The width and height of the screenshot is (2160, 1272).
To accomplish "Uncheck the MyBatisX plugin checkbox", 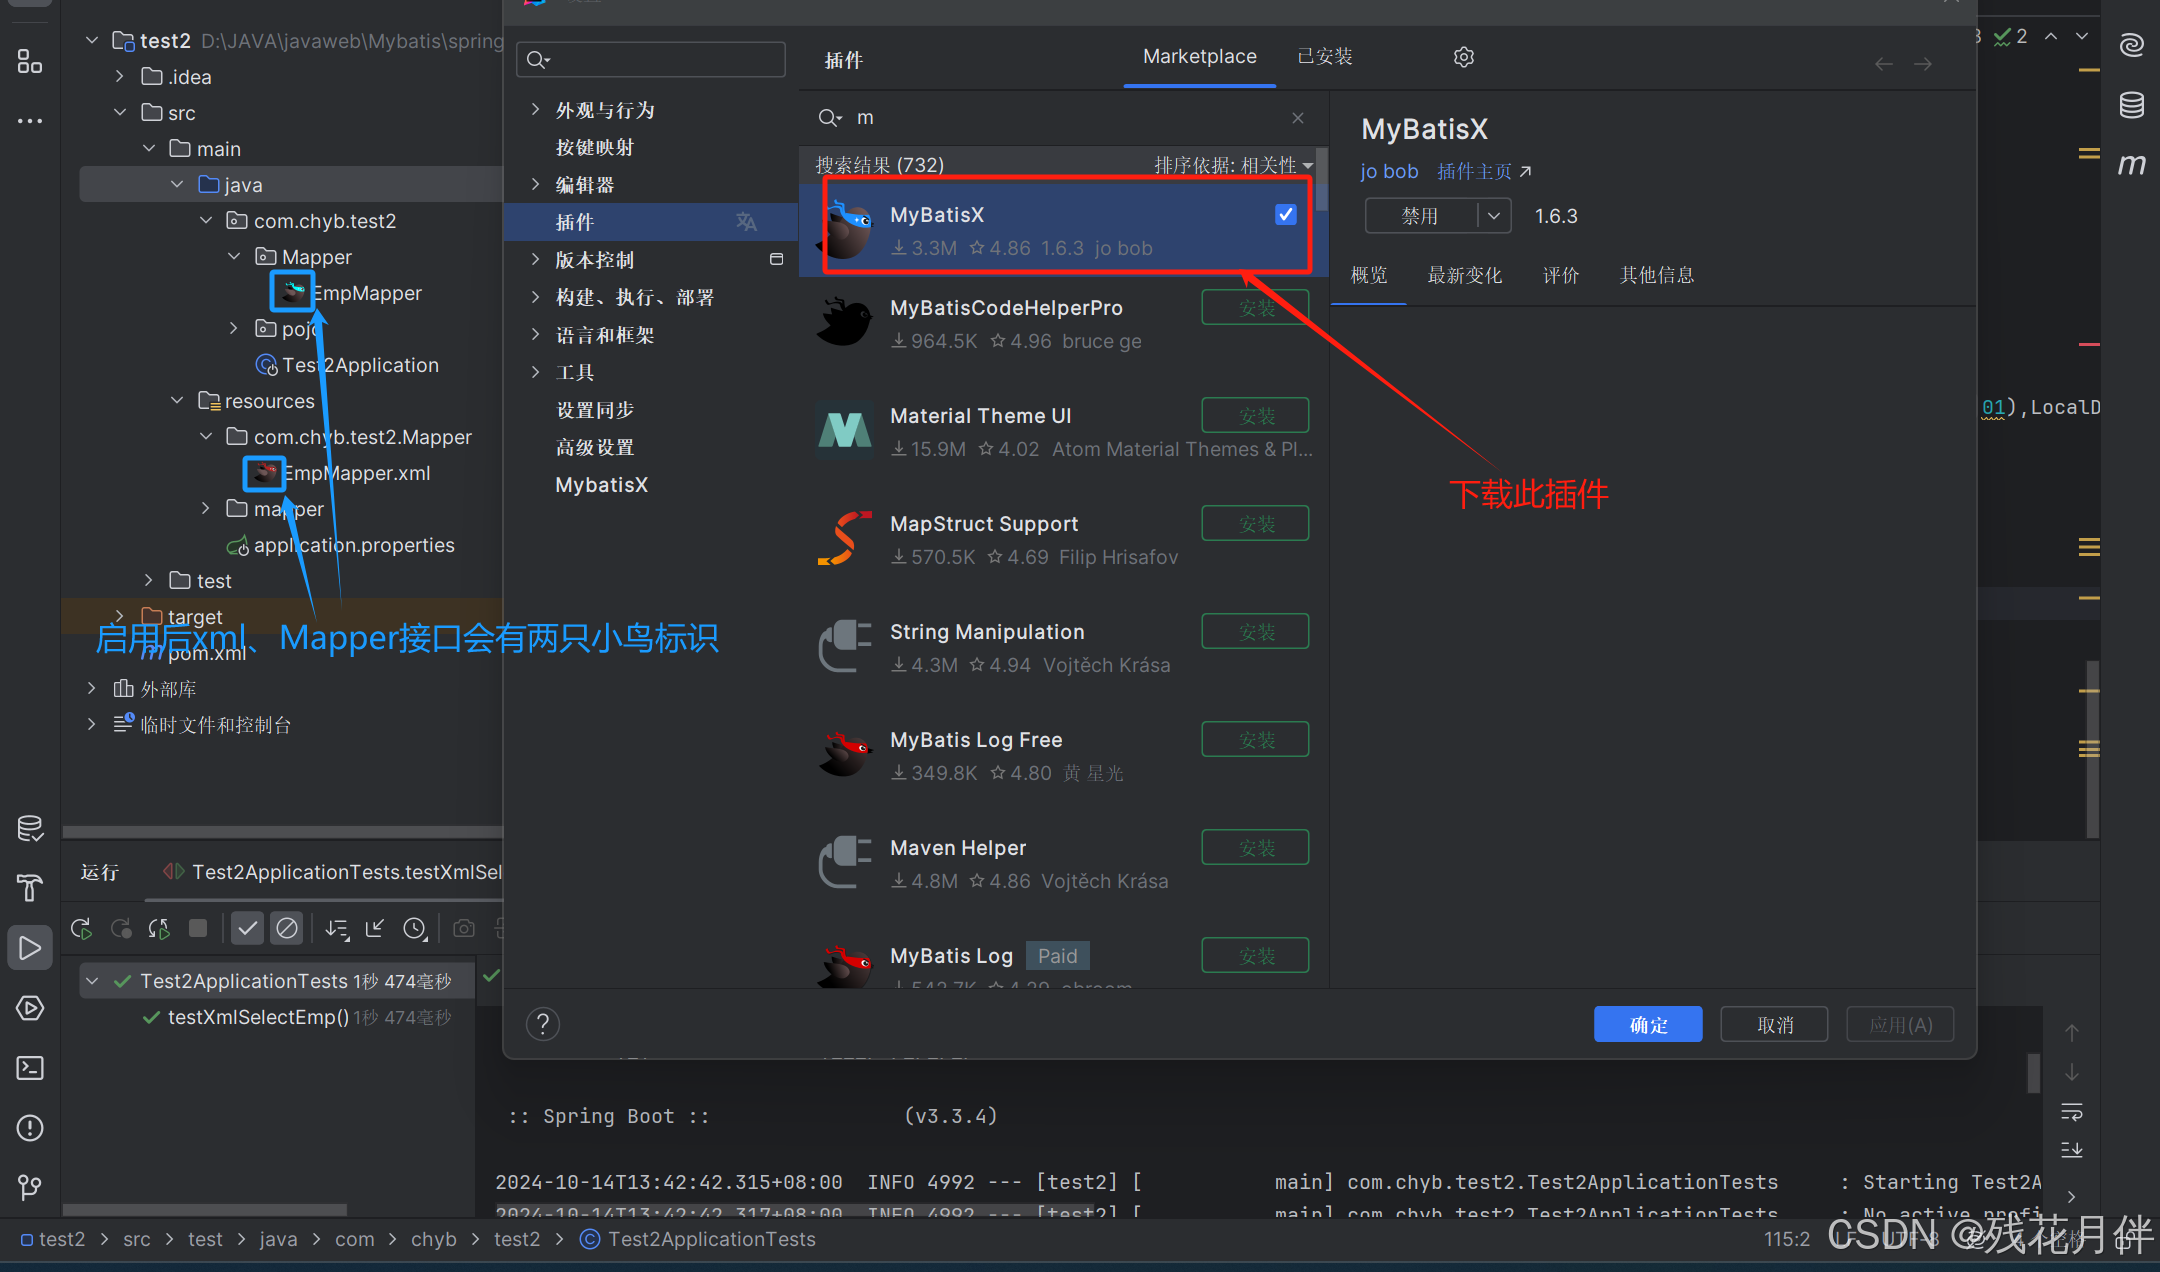I will point(1286,214).
